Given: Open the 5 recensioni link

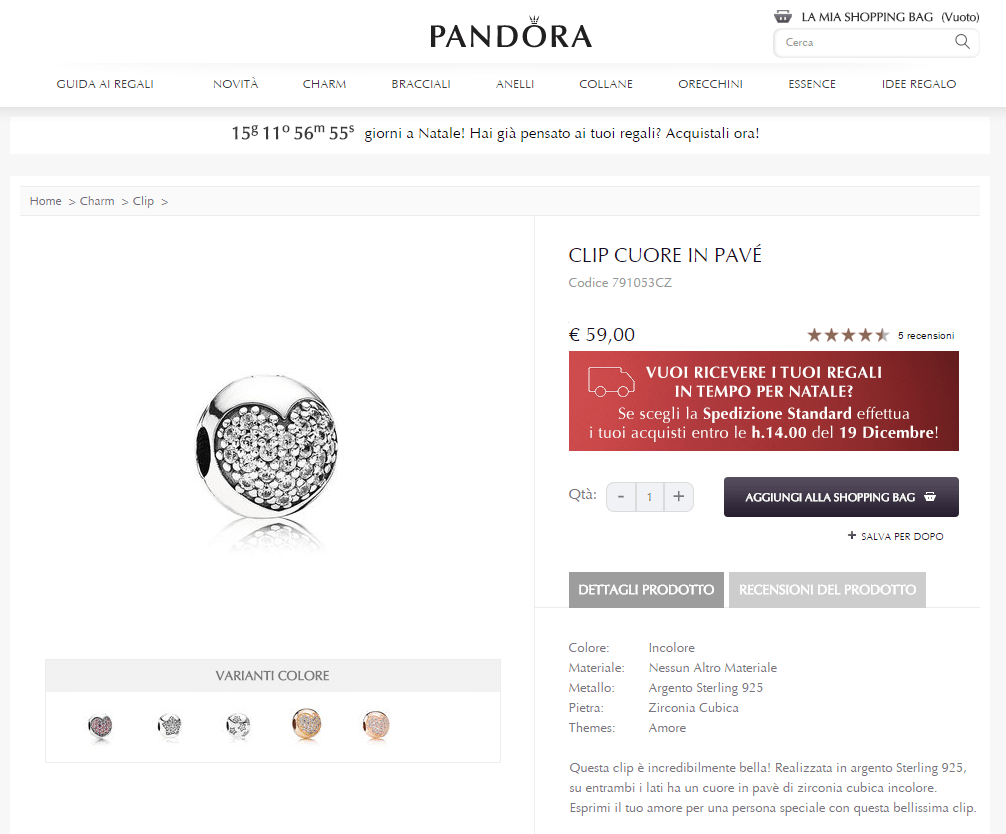Looking at the screenshot, I should (926, 336).
